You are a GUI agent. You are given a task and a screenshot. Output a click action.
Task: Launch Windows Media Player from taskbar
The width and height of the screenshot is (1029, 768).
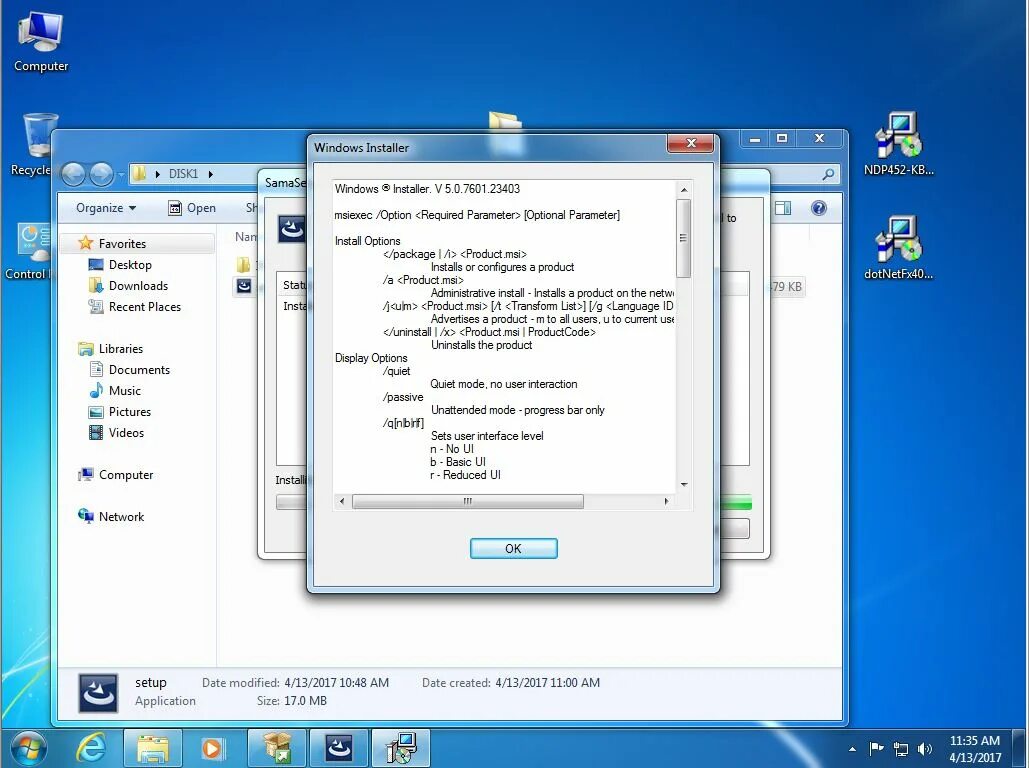[212, 748]
